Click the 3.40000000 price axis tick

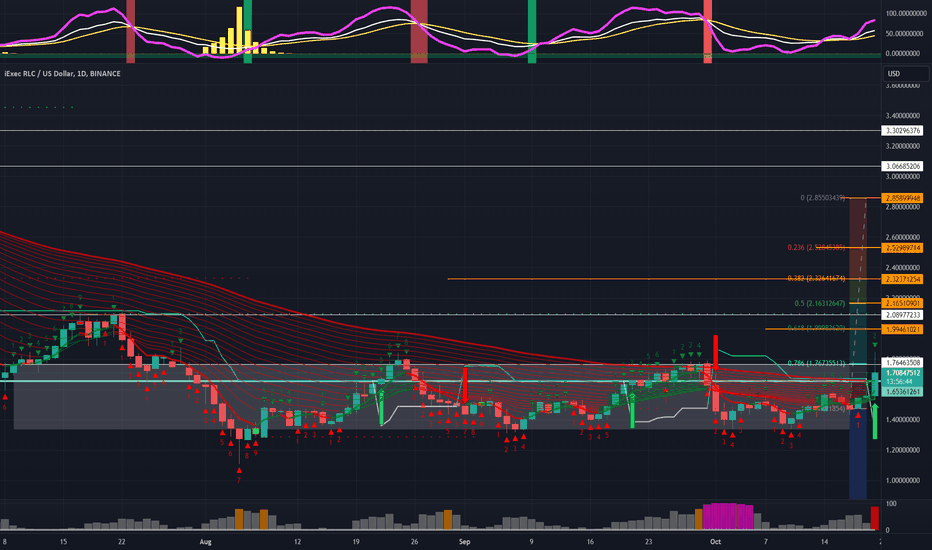(902, 116)
